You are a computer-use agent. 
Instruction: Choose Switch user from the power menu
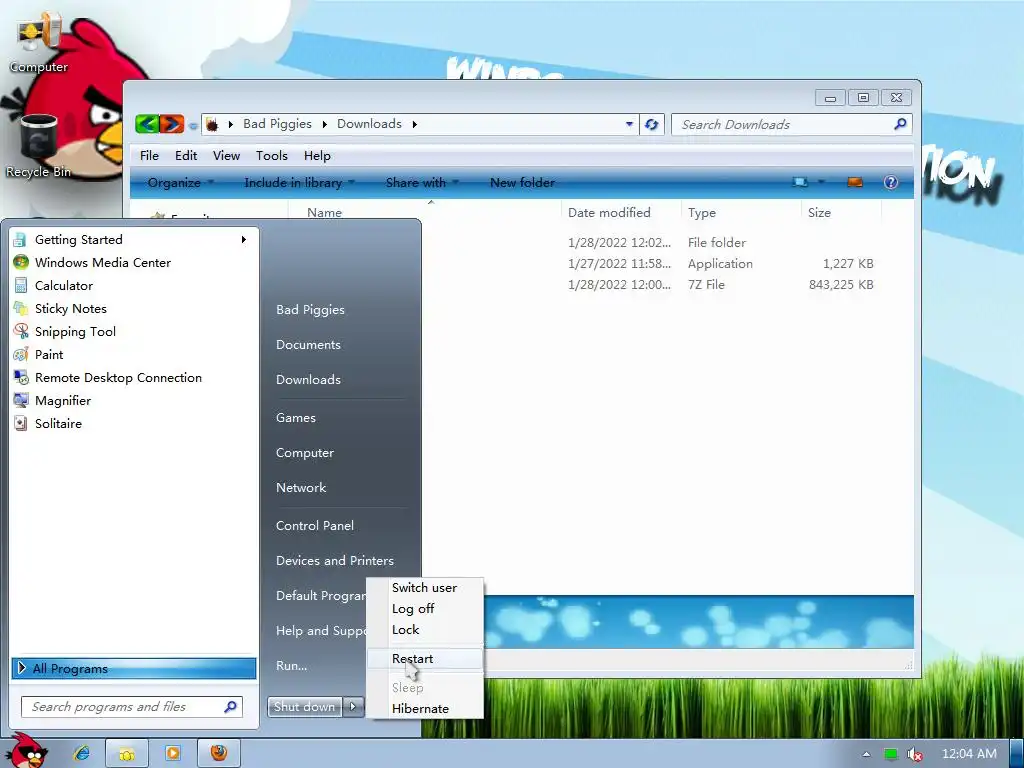pyautogui.click(x=424, y=588)
